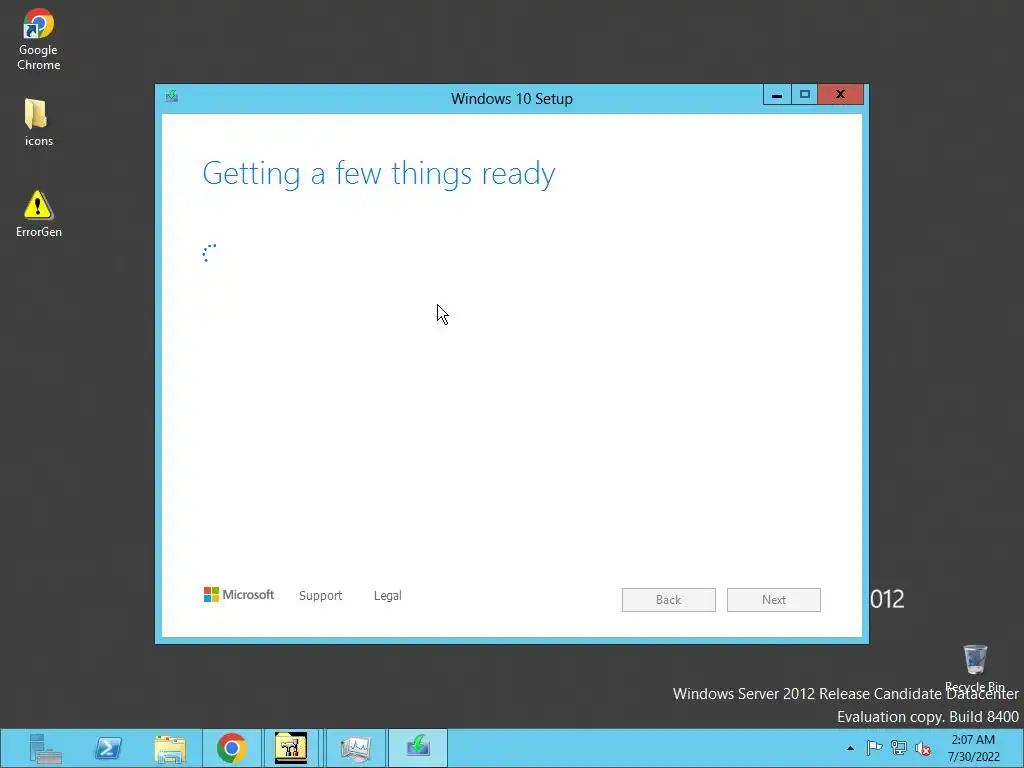Open the Legal link
1024x768 pixels.
388,596
